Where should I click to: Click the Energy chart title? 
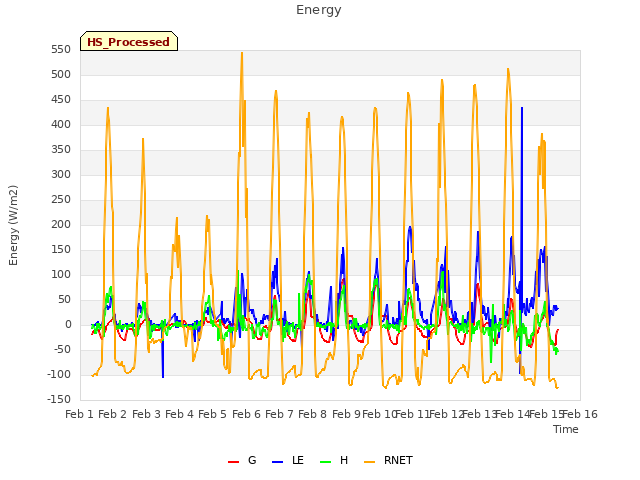[318, 10]
